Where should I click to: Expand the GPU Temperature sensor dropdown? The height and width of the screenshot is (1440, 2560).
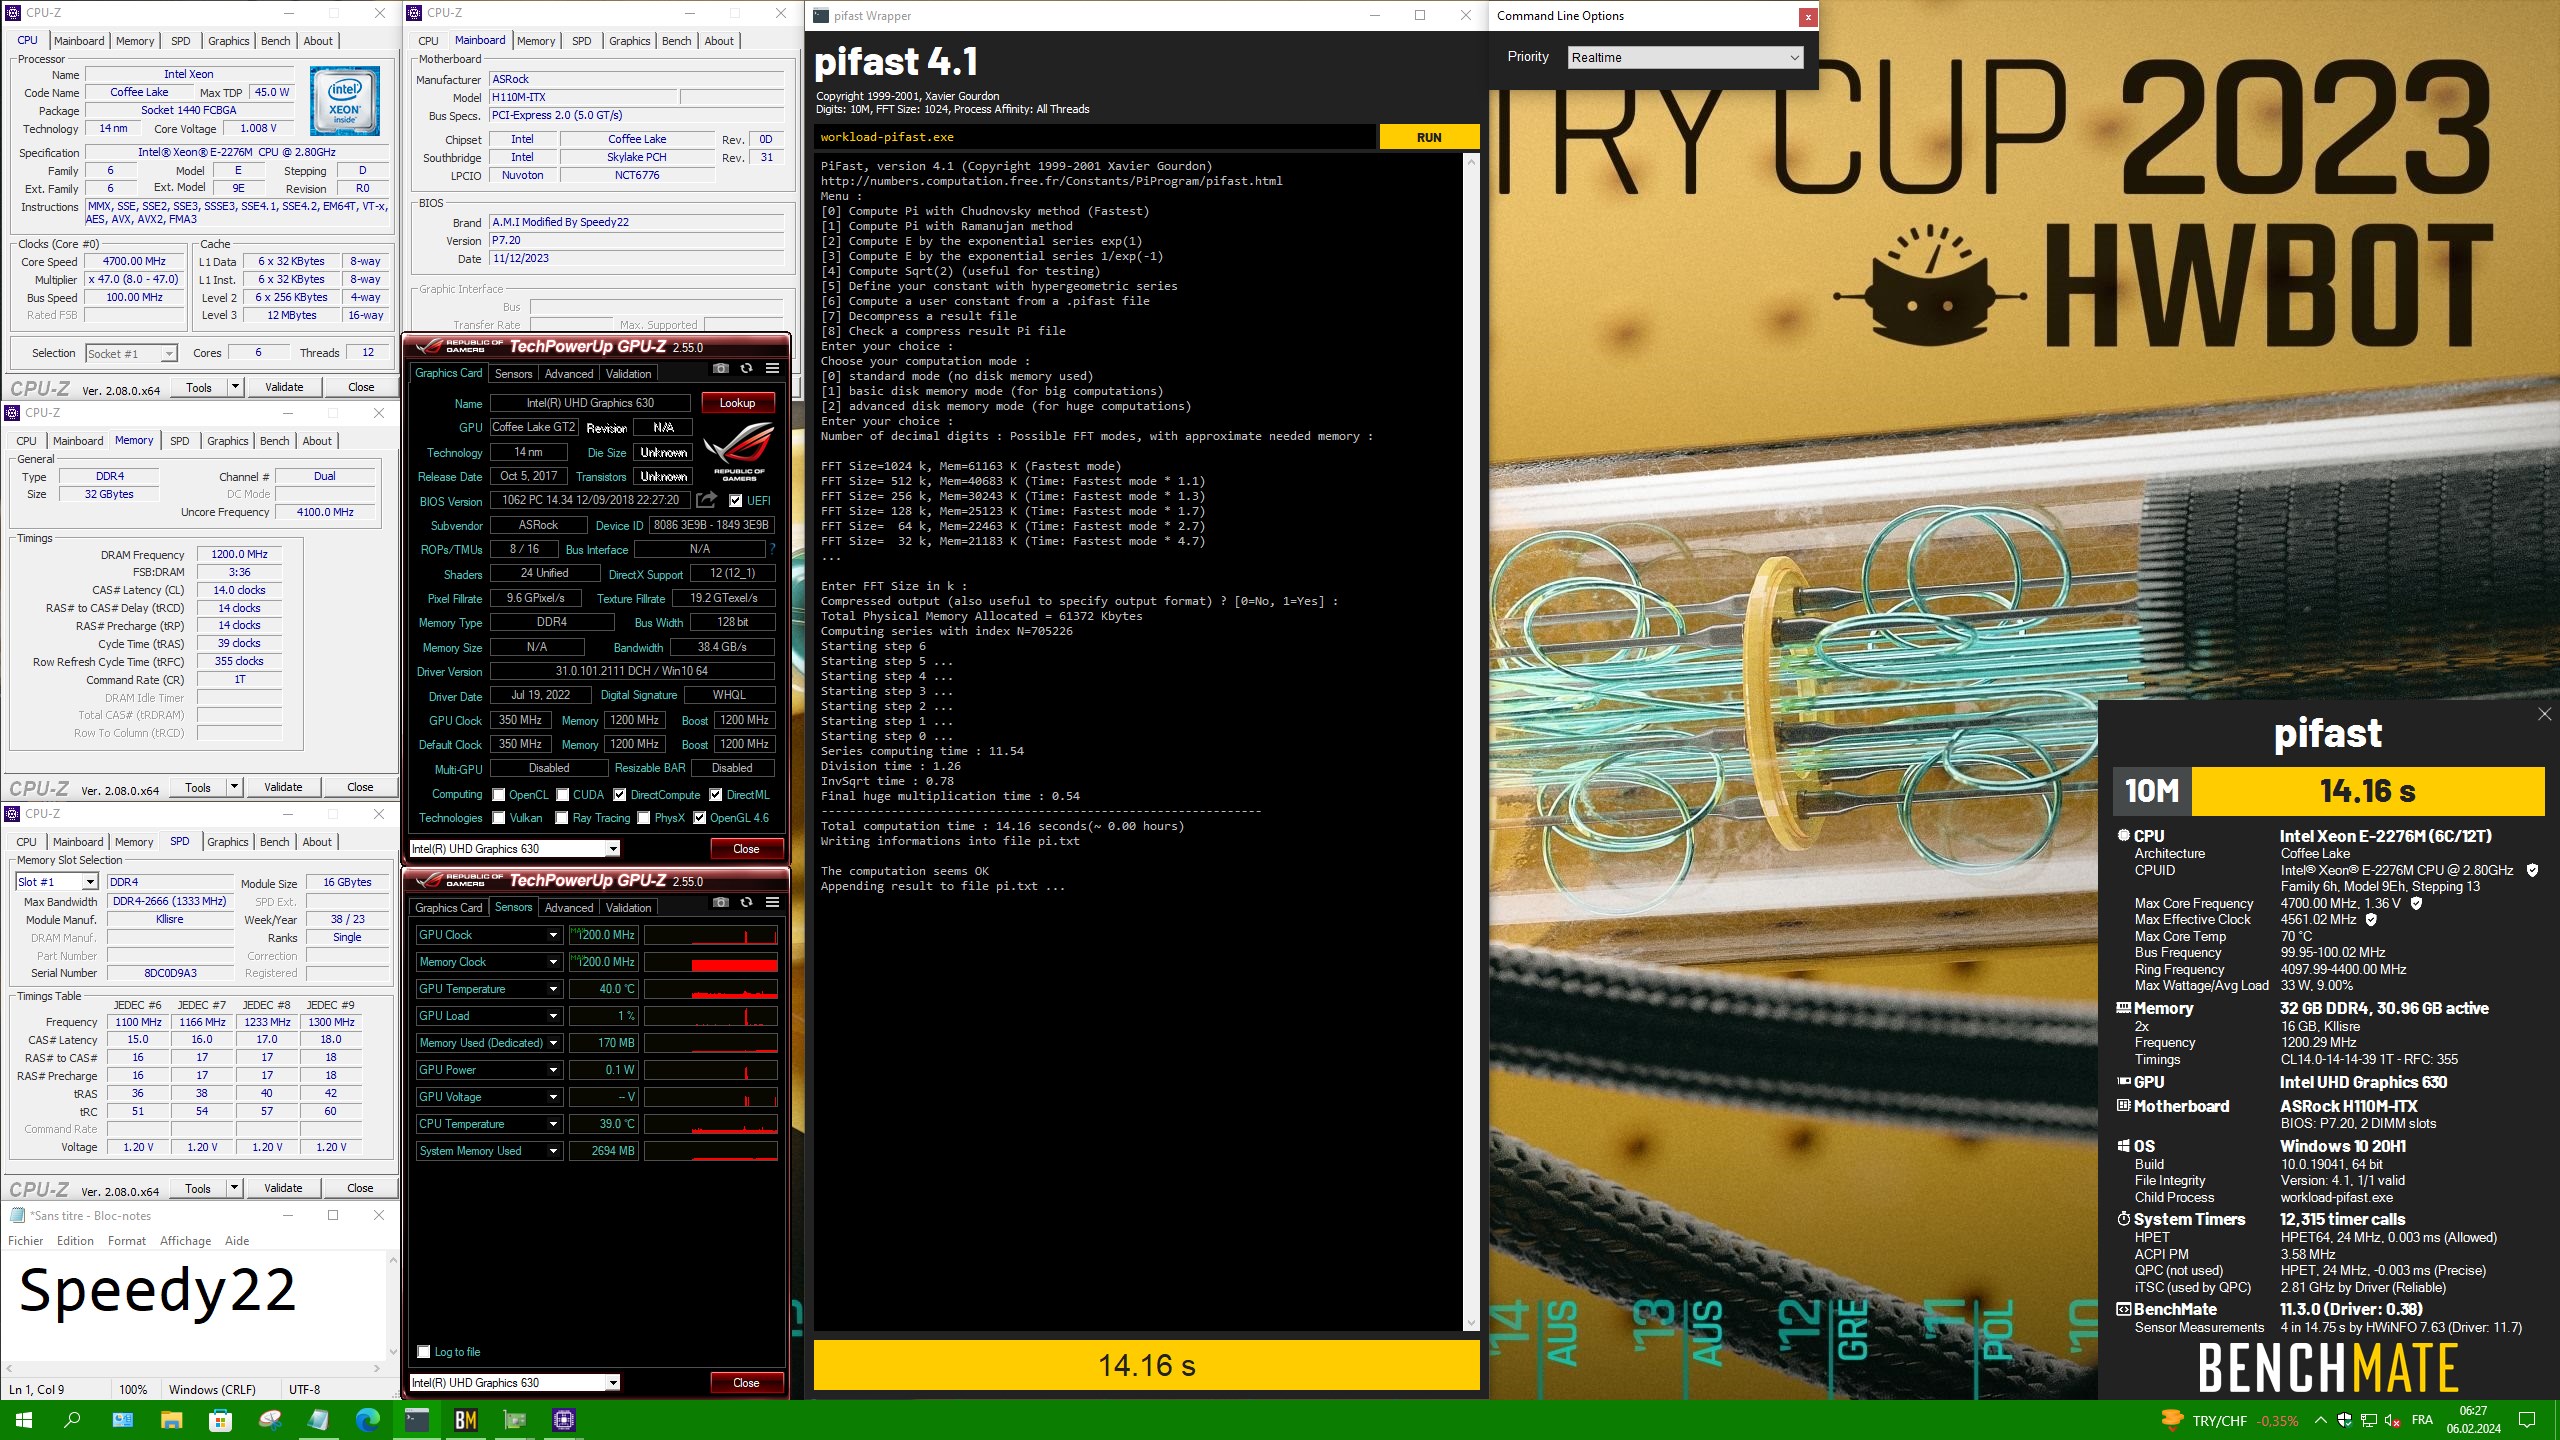click(553, 988)
